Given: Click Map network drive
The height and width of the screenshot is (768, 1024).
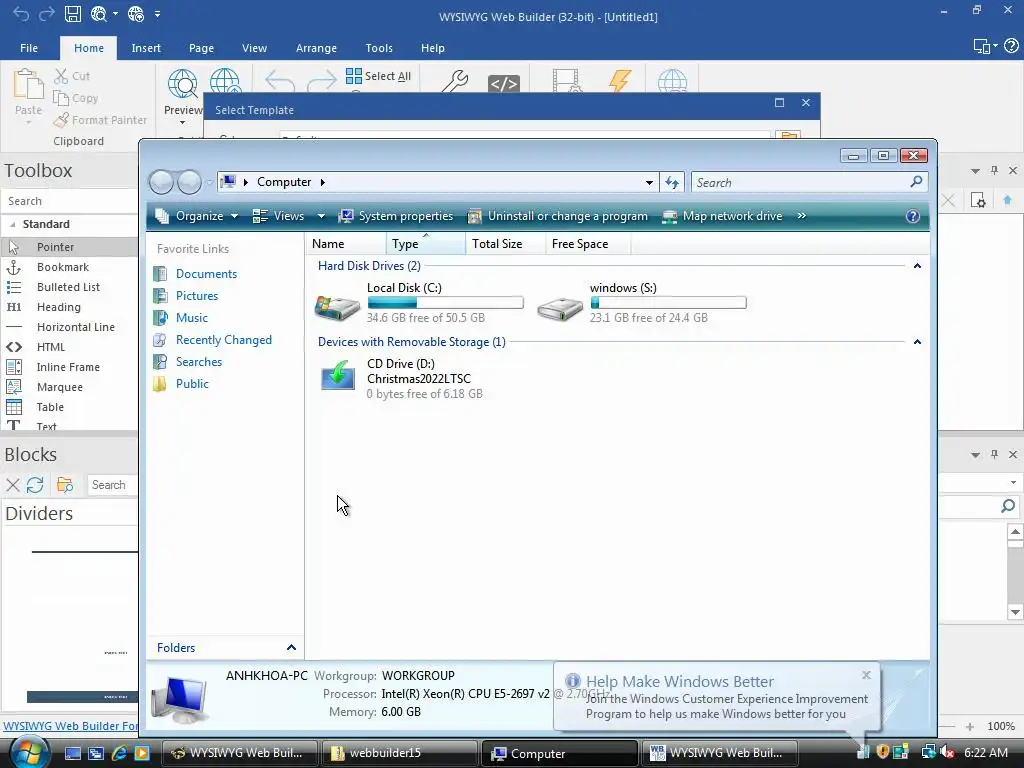Looking at the screenshot, I should tap(722, 216).
